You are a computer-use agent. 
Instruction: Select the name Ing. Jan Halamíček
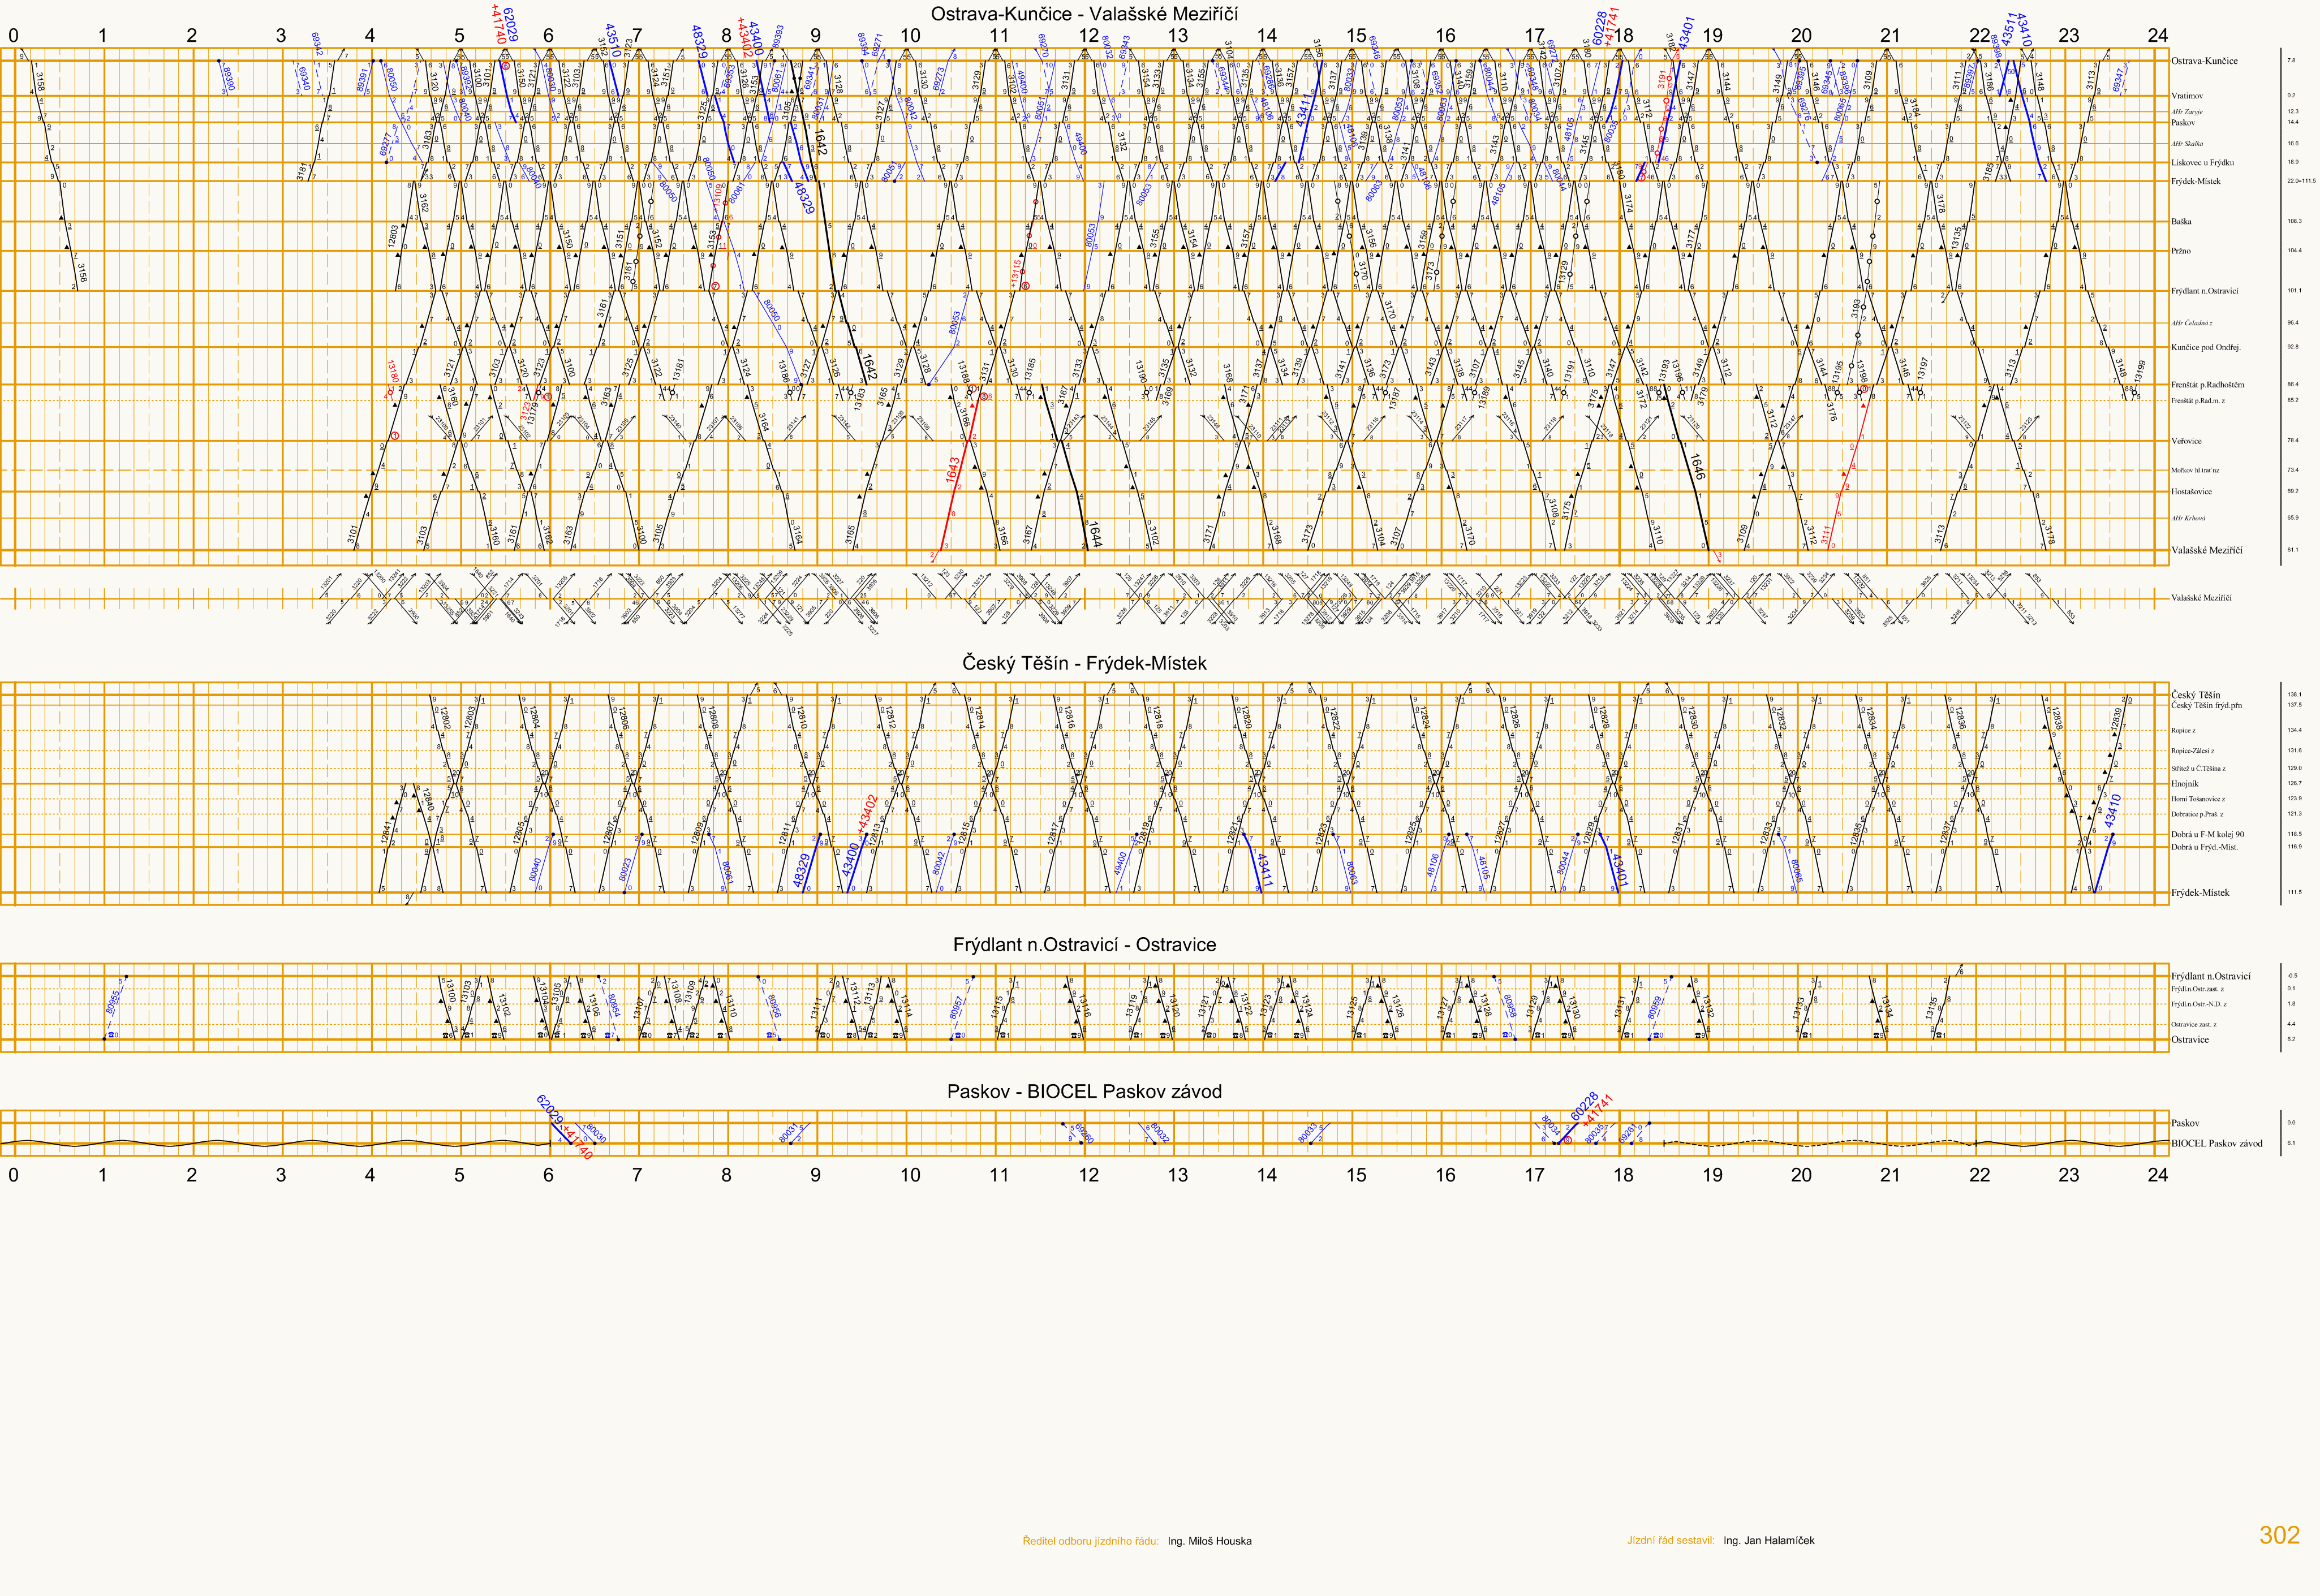click(x=1768, y=1540)
